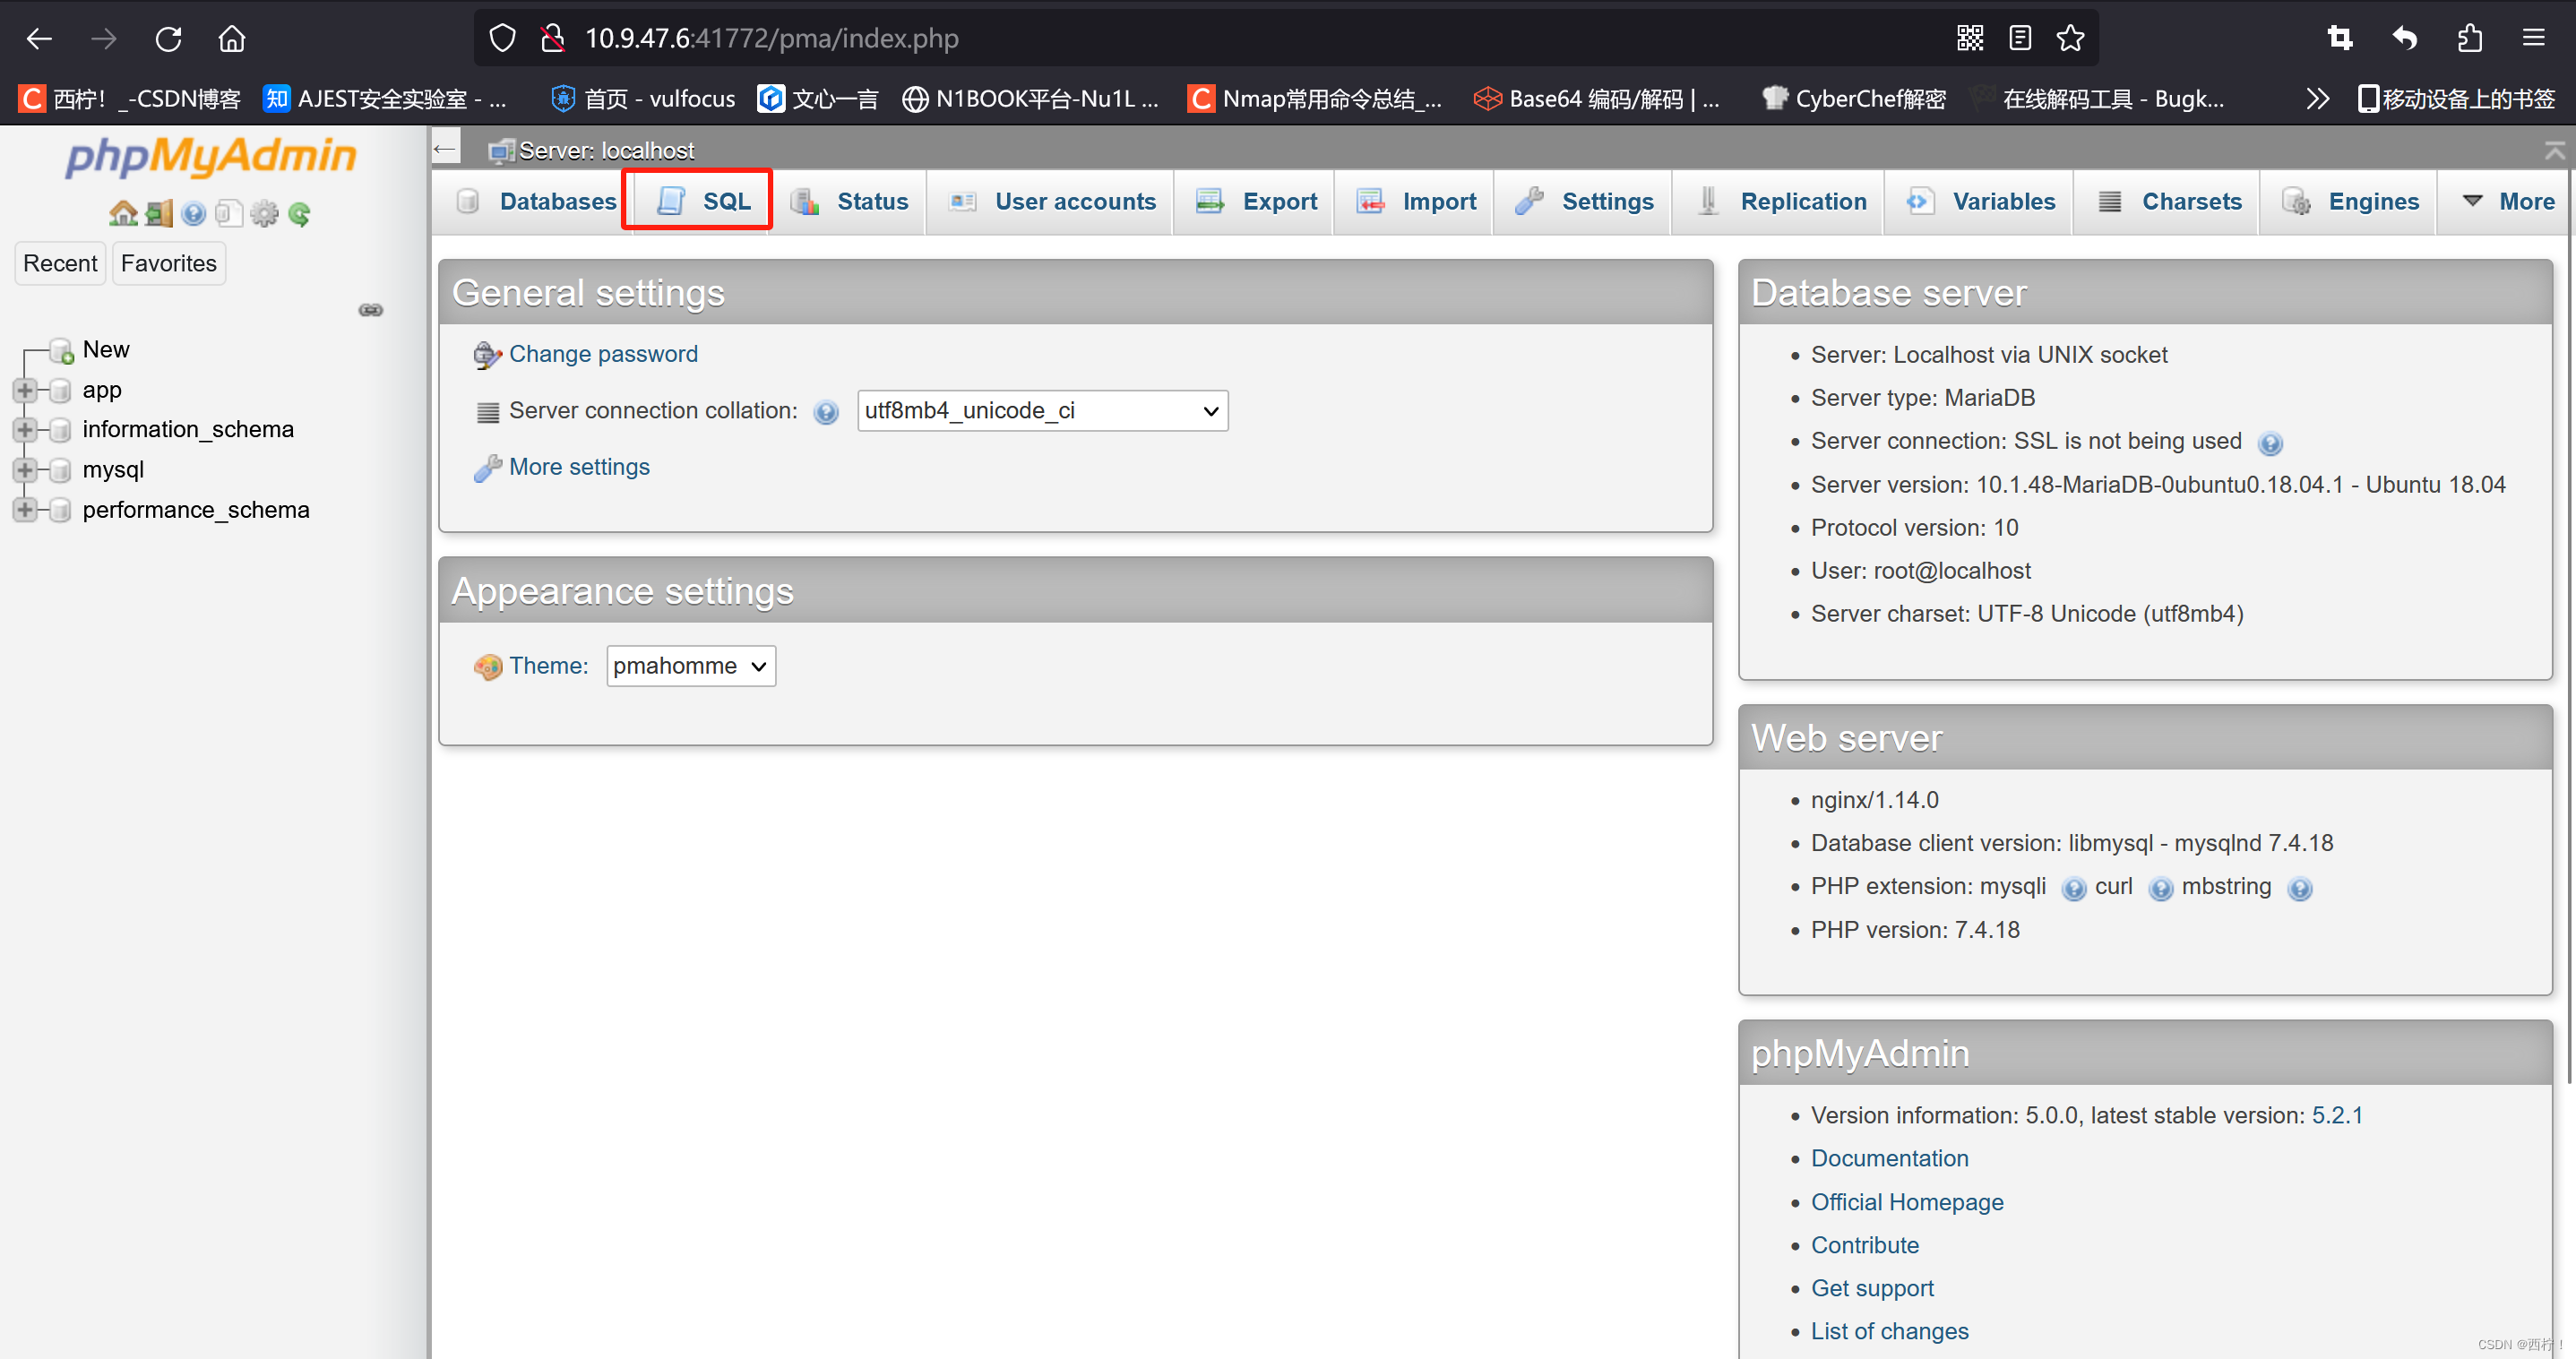The image size is (2576, 1359).
Task: Click the blue question mark help icon
Action: pos(194,214)
